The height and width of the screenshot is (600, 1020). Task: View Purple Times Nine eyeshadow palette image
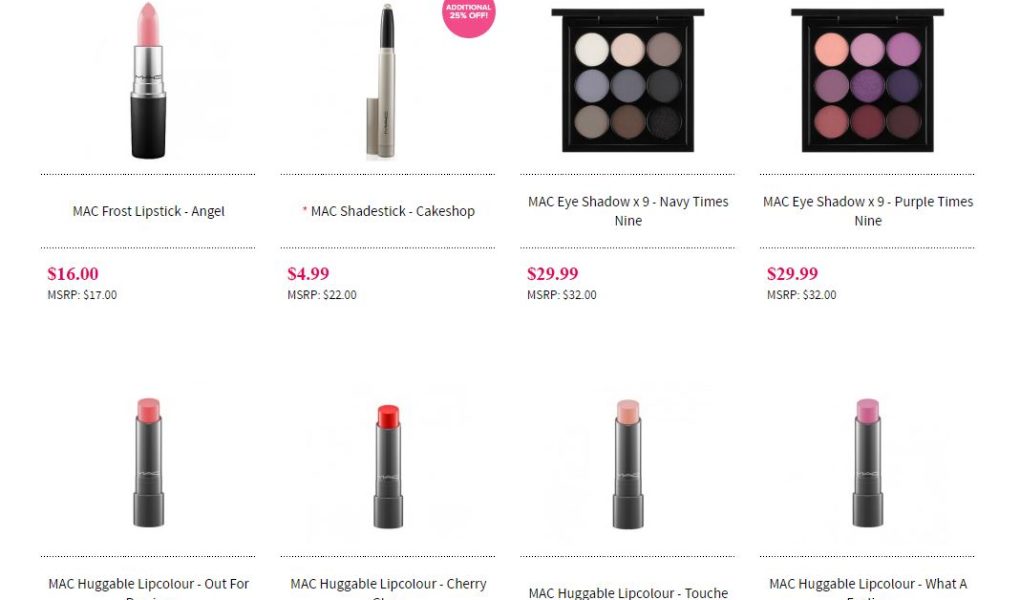pyautogui.click(x=867, y=80)
